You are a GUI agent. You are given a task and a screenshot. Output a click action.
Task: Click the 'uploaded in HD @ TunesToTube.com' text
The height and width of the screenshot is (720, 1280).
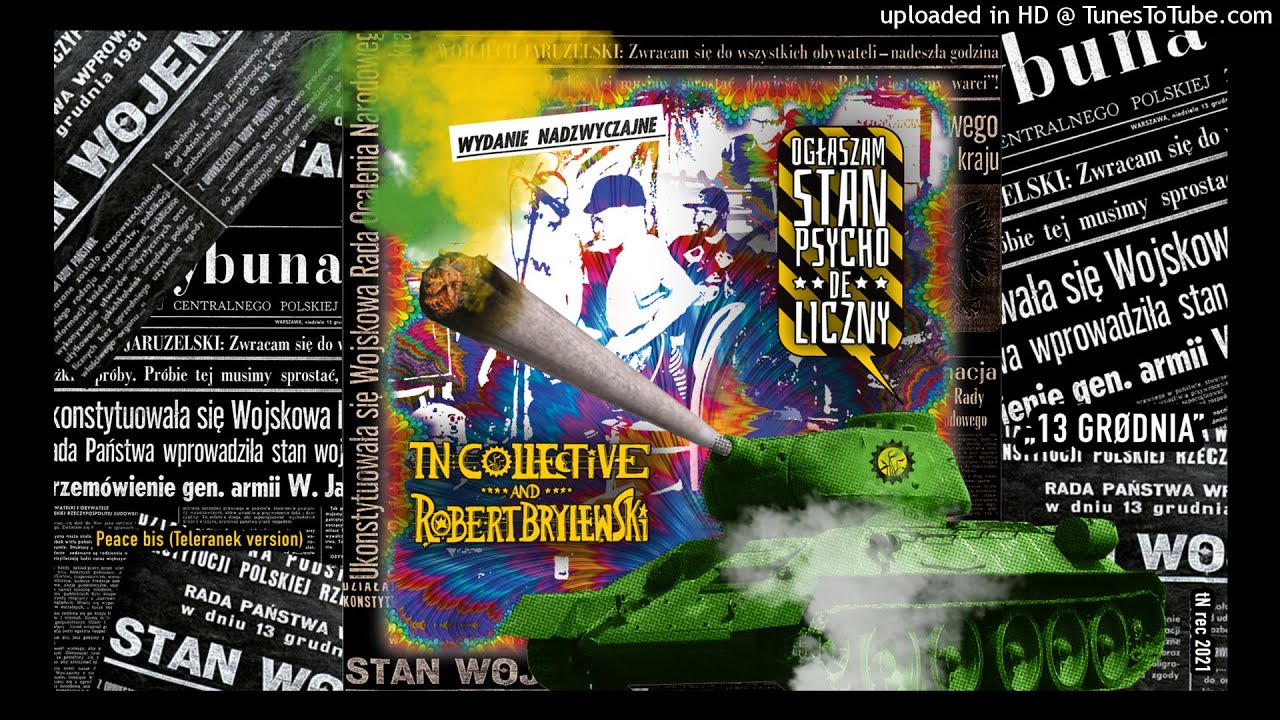pos(1076,15)
